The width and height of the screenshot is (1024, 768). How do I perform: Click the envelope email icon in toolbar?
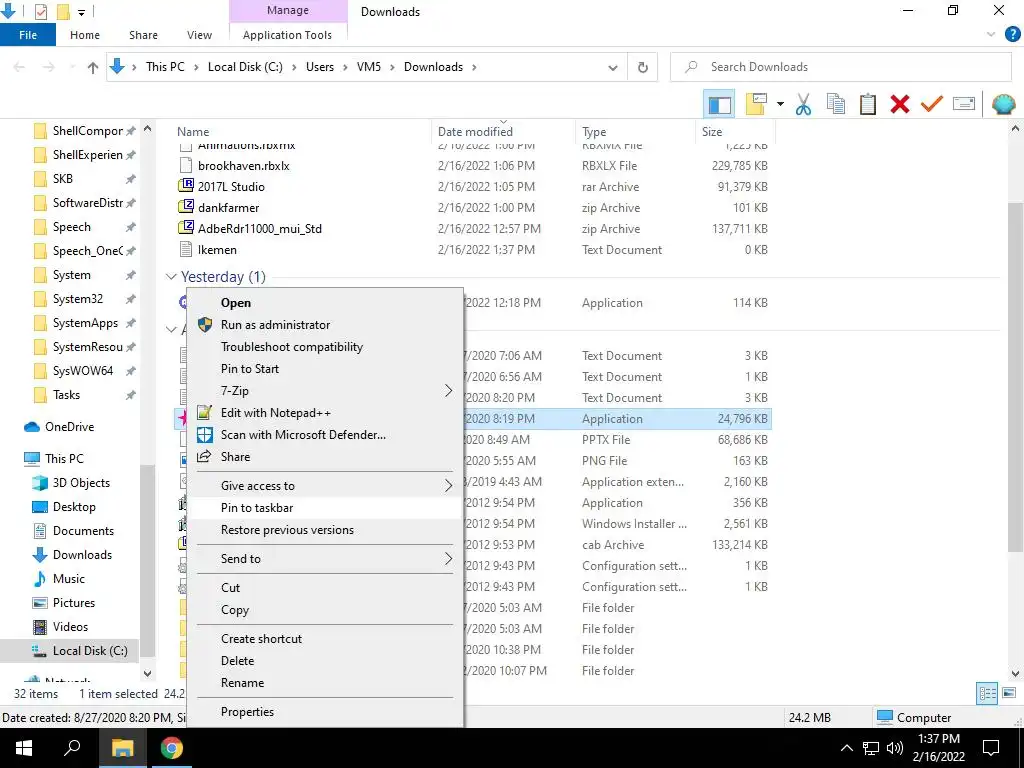(964, 104)
